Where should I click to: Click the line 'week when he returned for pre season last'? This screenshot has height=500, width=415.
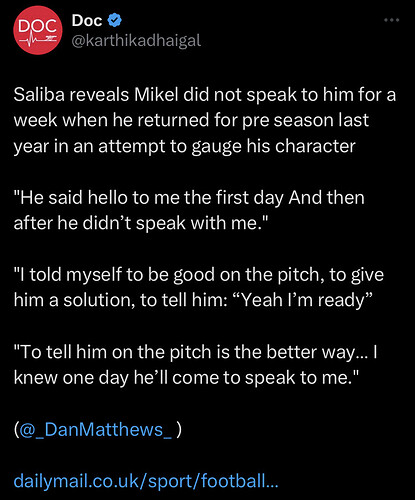click(x=191, y=120)
